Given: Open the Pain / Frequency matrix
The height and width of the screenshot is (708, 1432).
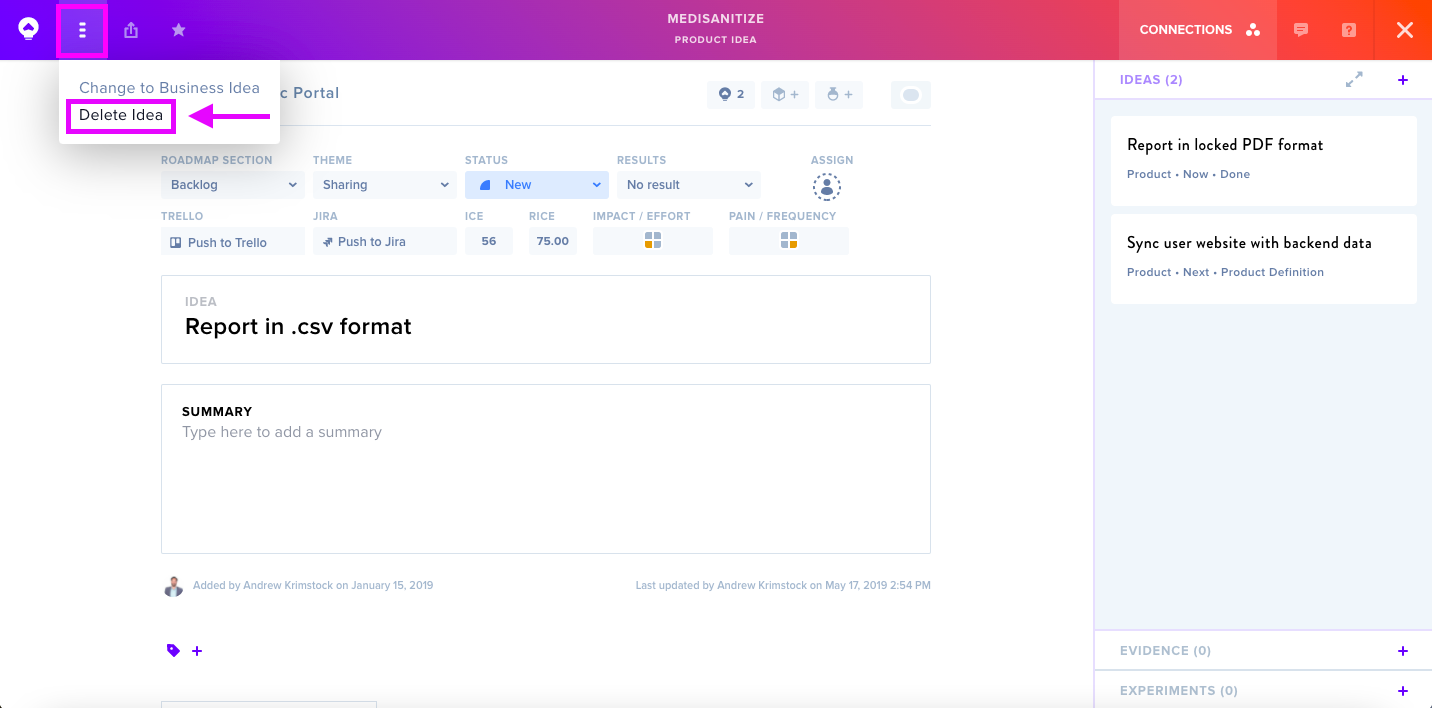Looking at the screenshot, I should point(789,240).
